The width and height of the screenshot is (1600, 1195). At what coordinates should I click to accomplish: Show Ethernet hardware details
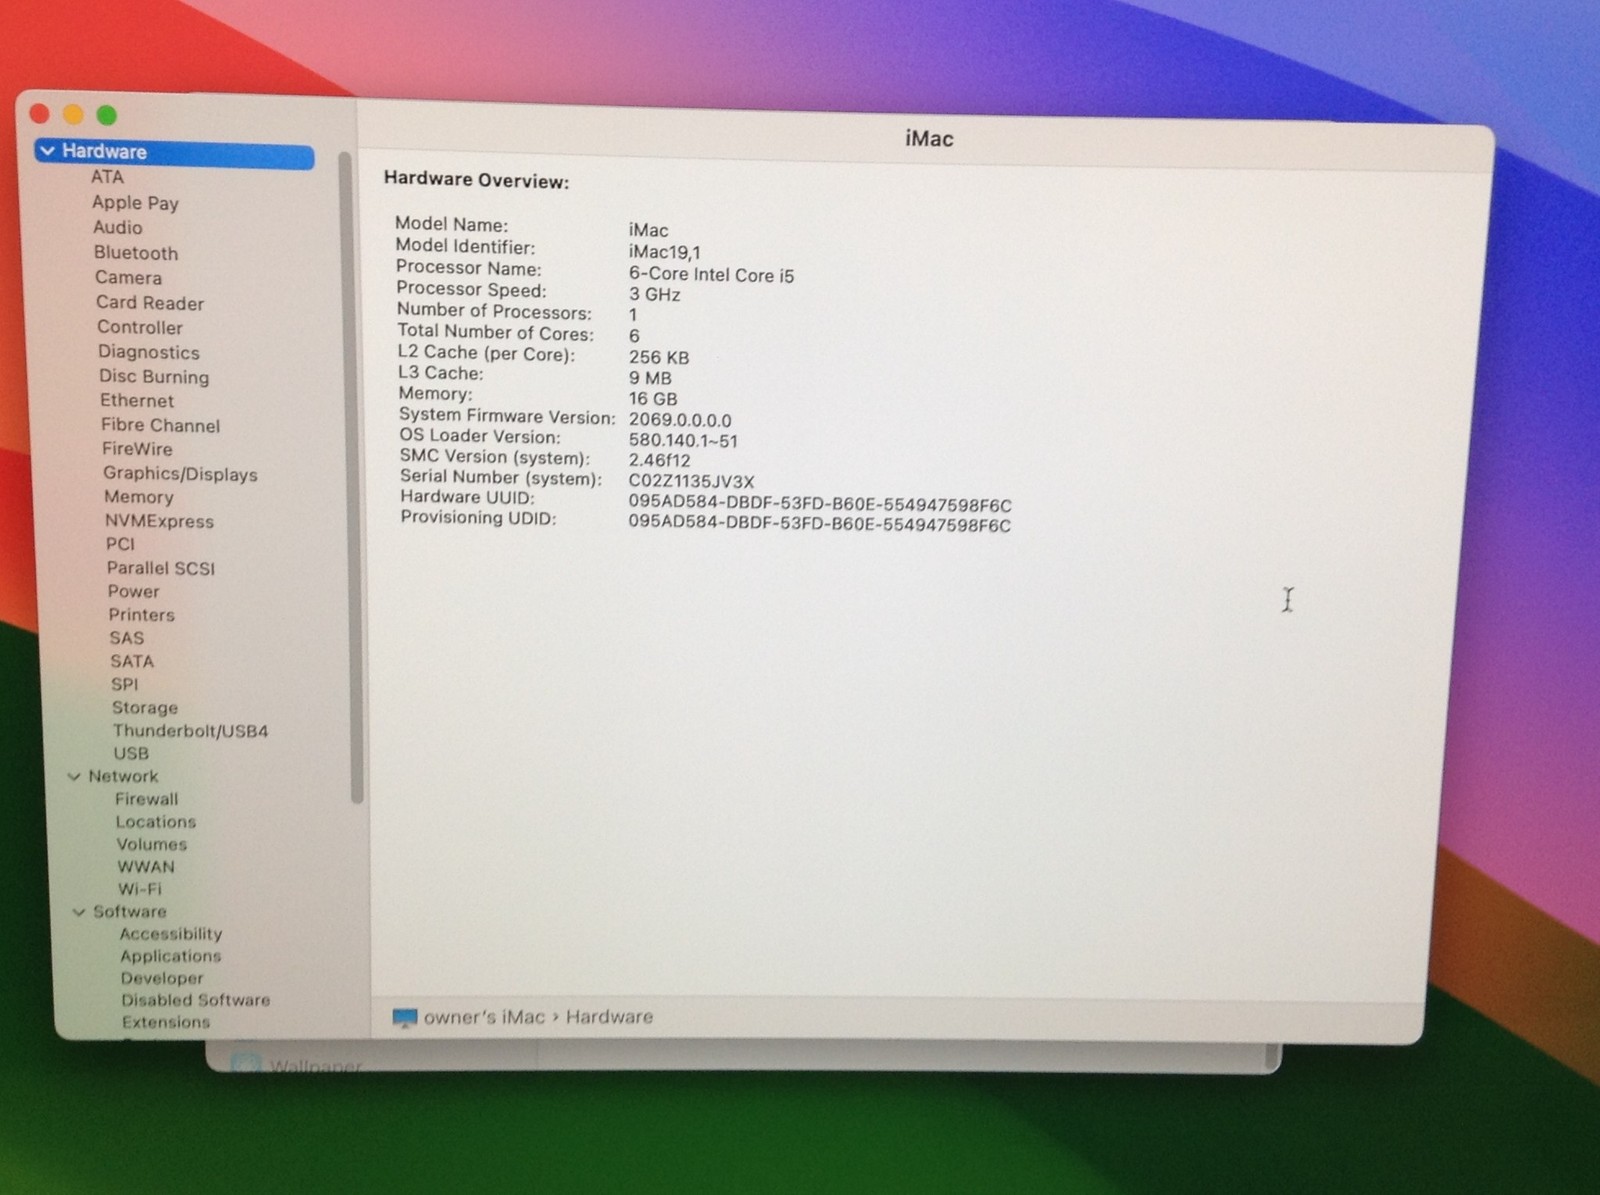[x=137, y=401]
